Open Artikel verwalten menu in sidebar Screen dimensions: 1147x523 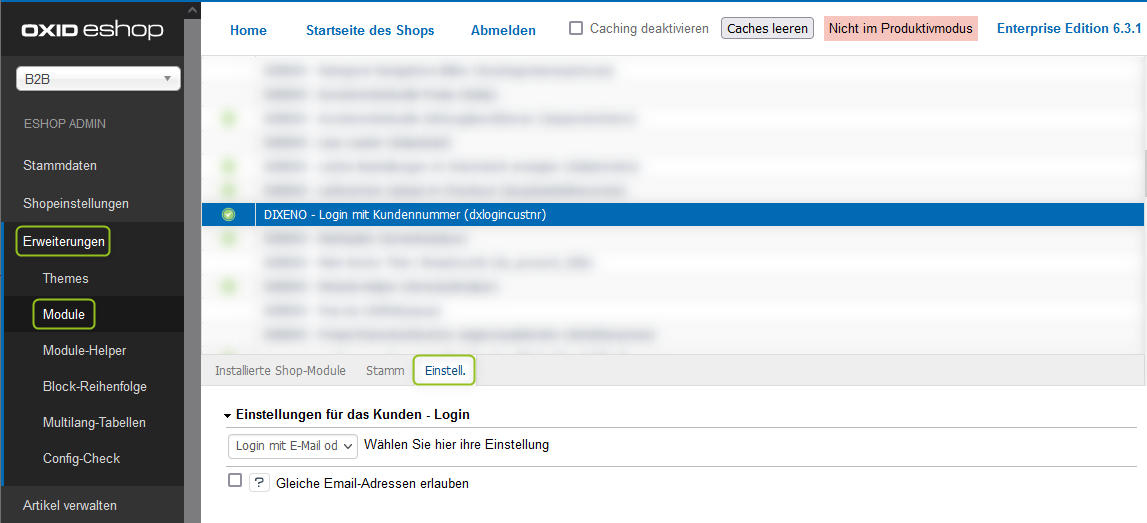pos(69,505)
